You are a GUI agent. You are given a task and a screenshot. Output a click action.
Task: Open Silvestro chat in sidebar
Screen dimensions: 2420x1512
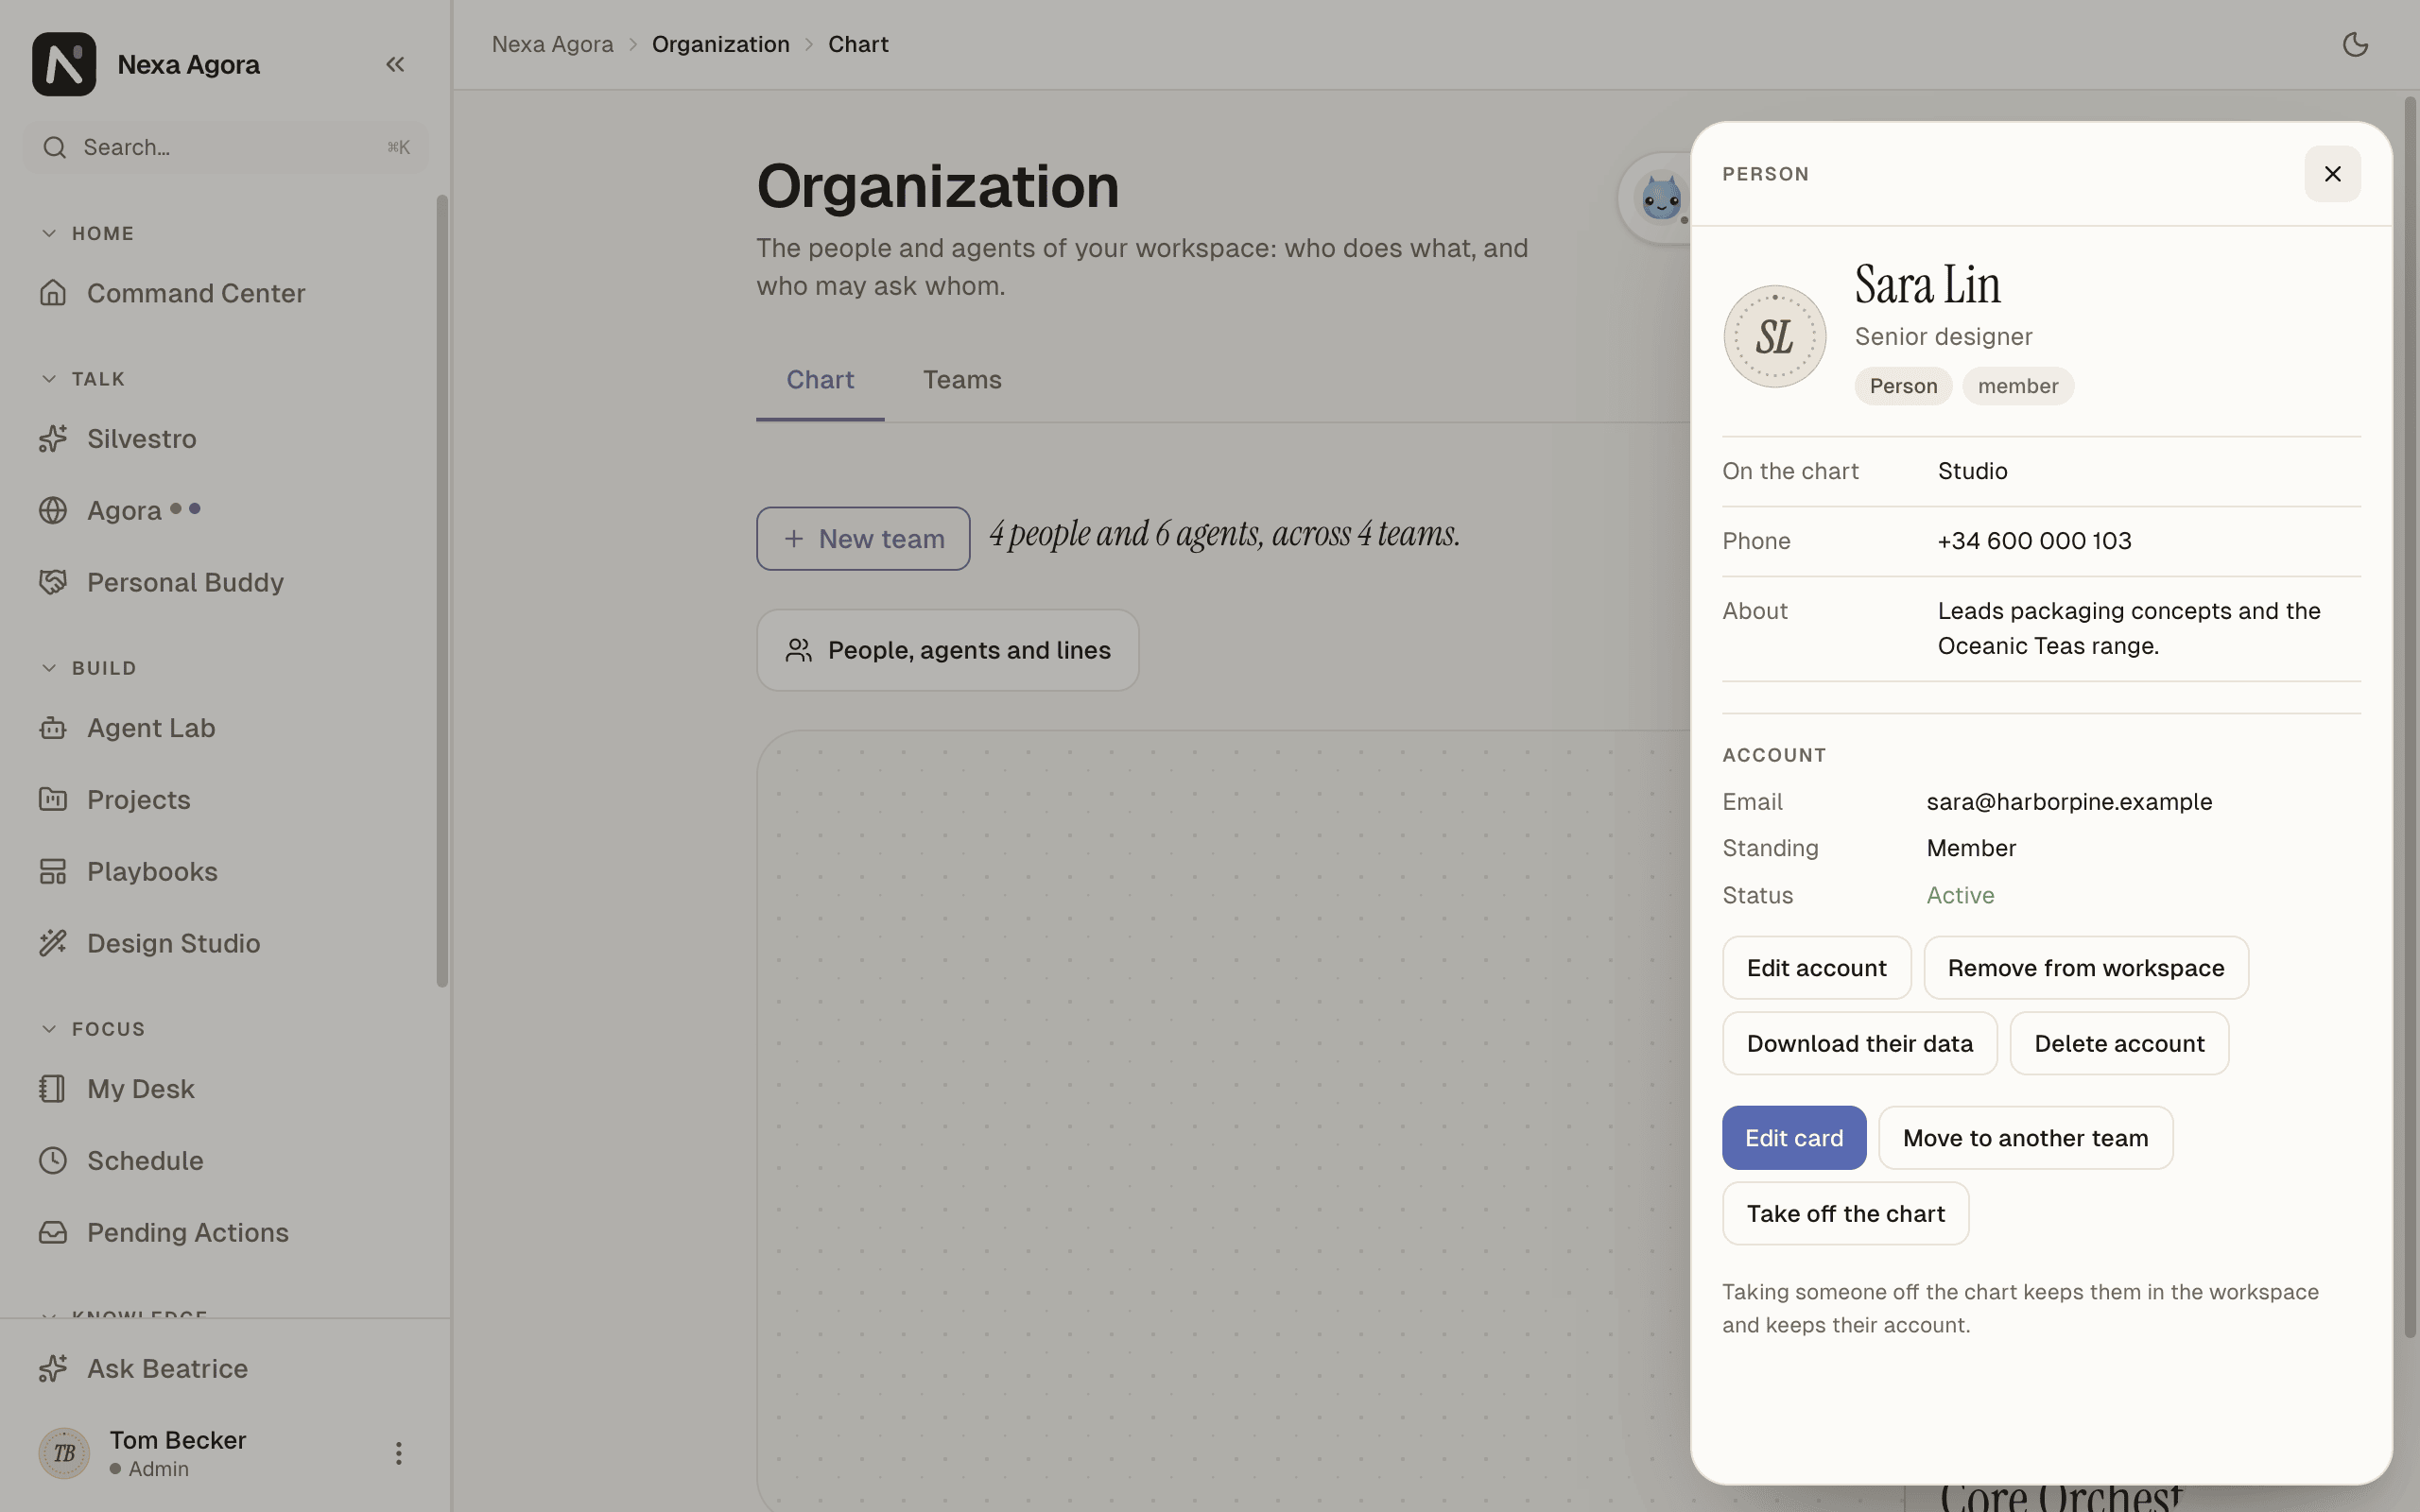tap(225, 438)
